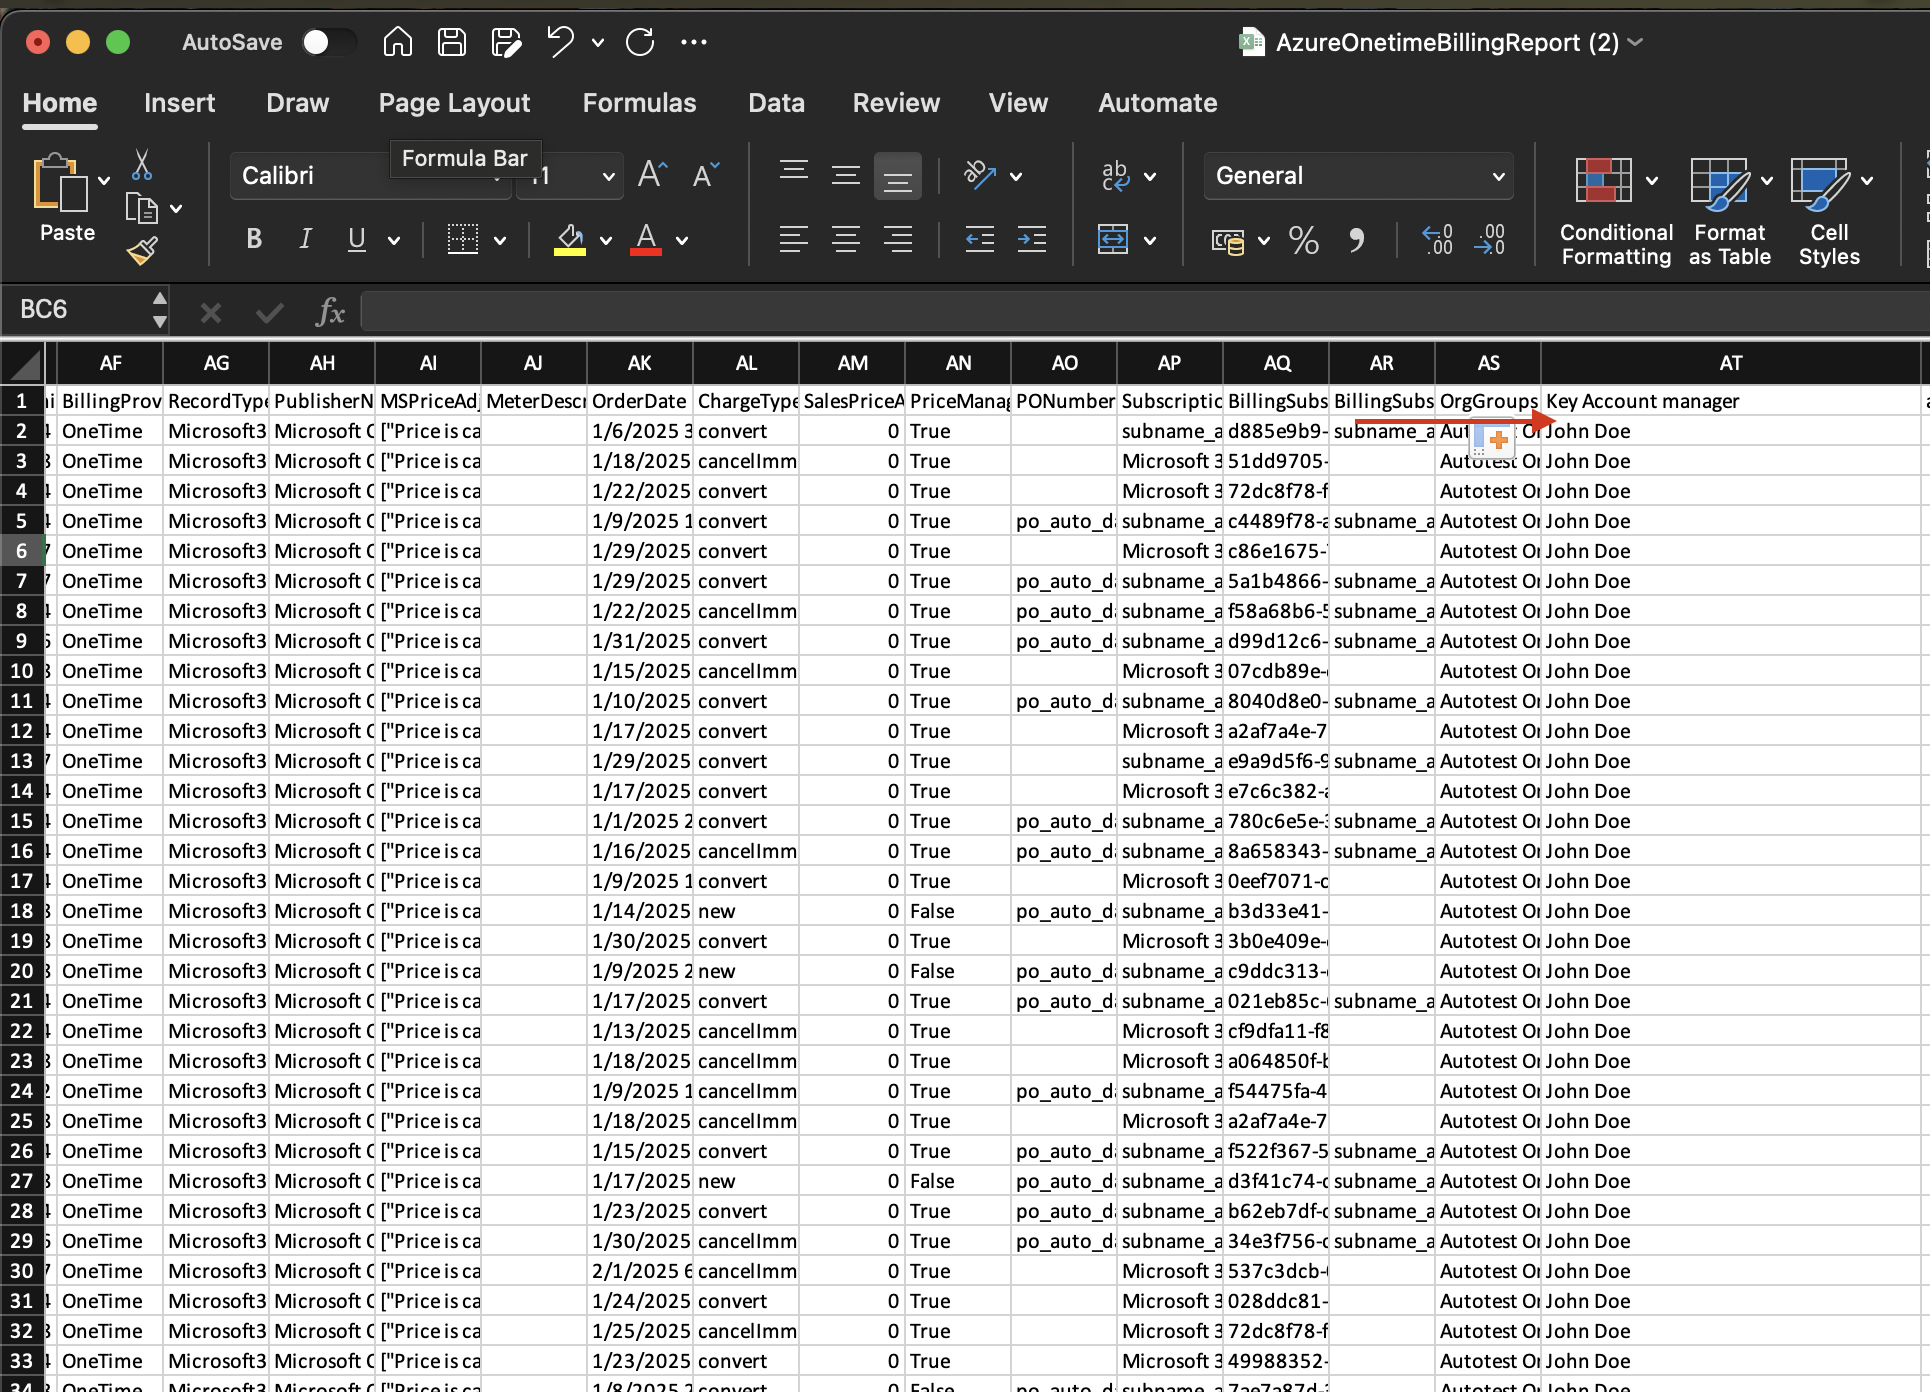Select the Format Painter tool
The image size is (1930, 1392).
click(x=143, y=250)
